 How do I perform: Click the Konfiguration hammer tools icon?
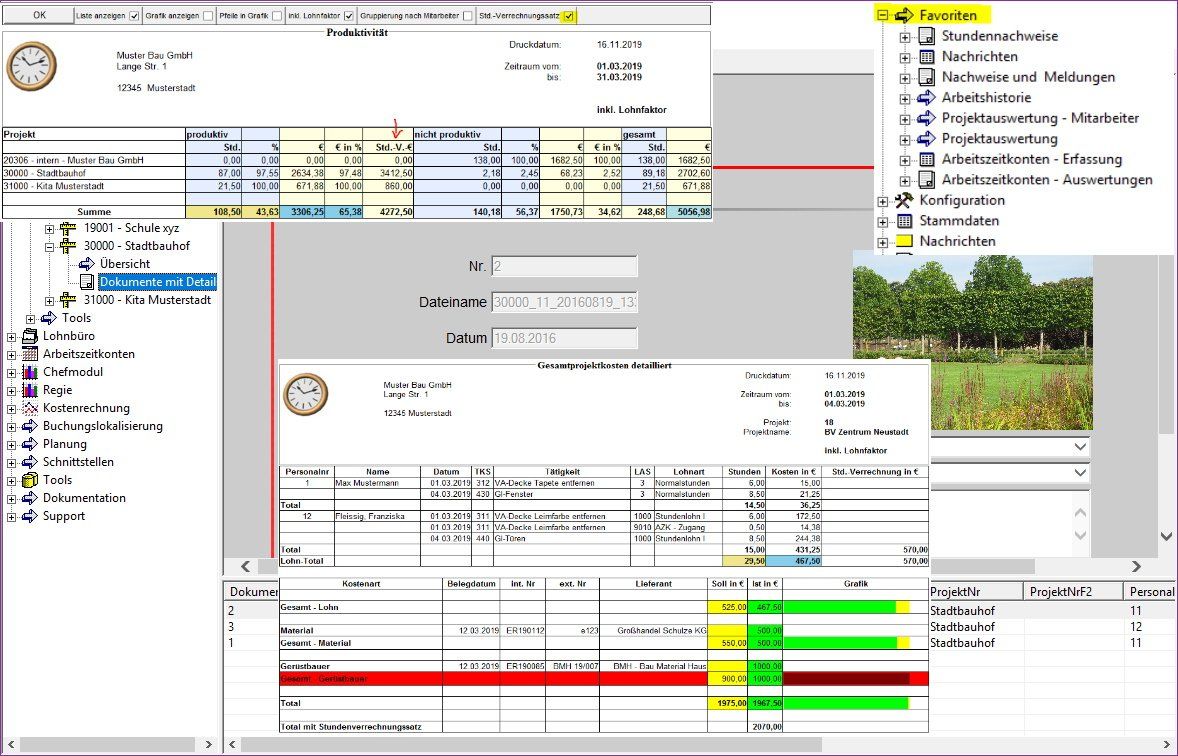coord(904,200)
